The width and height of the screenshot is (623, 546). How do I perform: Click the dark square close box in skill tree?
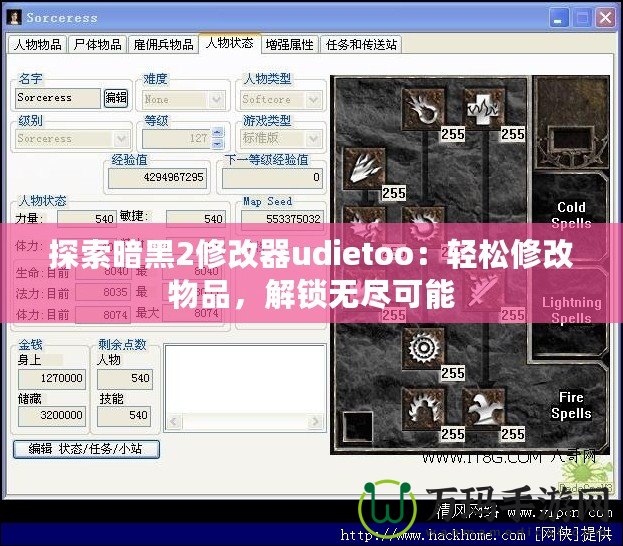(358, 426)
